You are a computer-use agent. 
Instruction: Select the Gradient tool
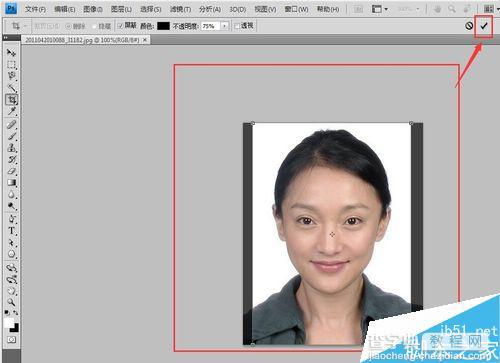(x=11, y=183)
